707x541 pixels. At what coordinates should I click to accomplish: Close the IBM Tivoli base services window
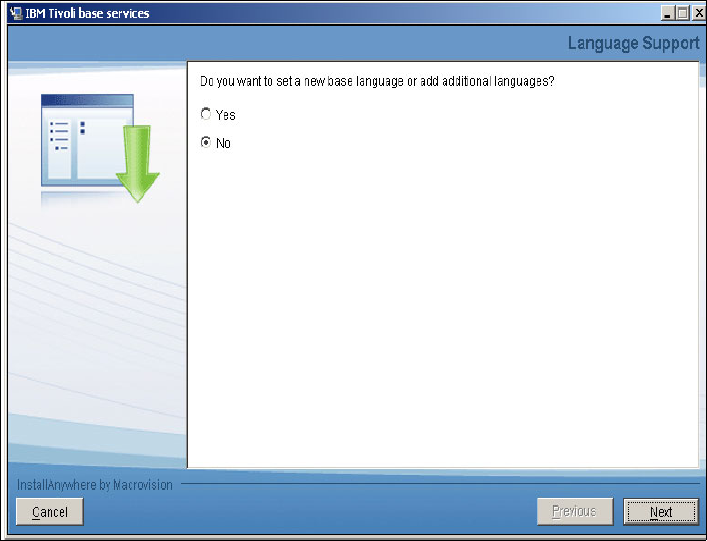[699, 14]
